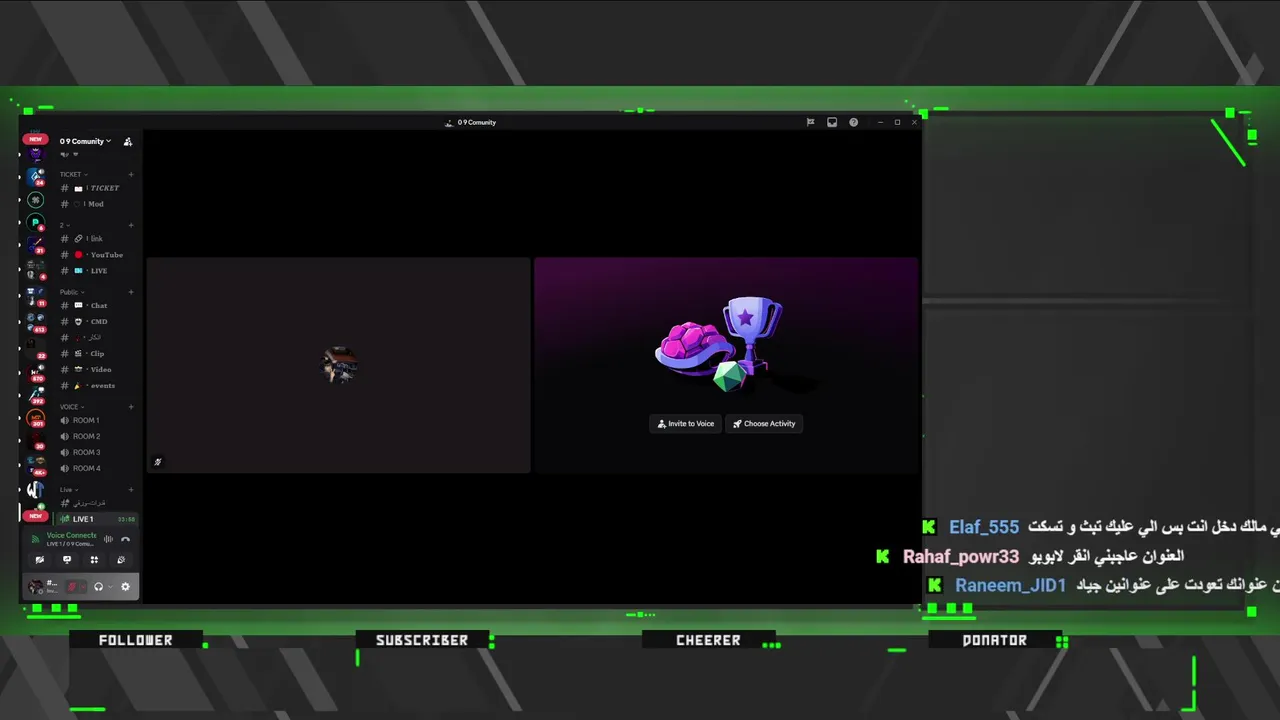1280x720 pixels.
Task: Select the LIVE 1 voice channel
Action: click(96, 519)
